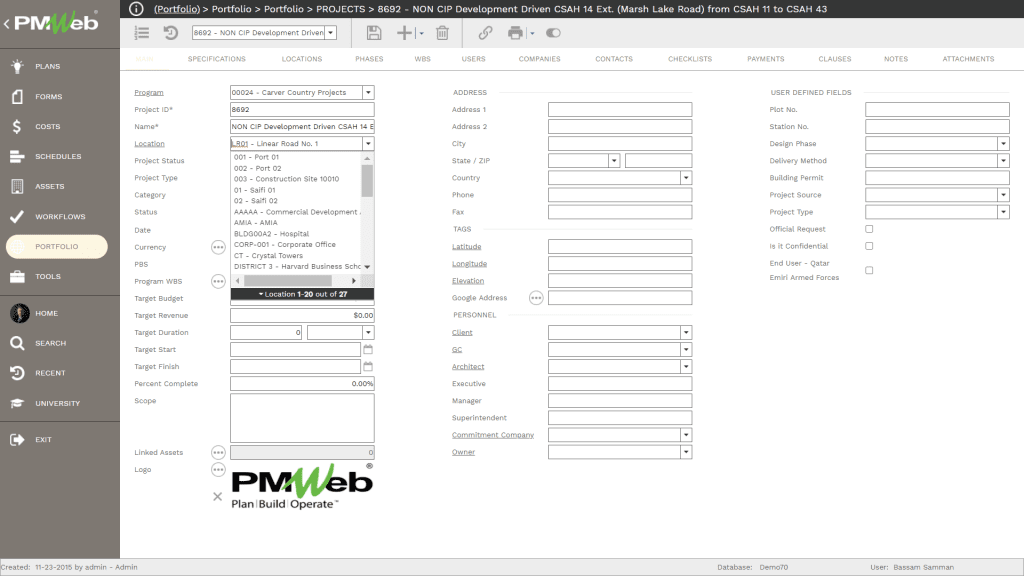This screenshot has width=1024, height=576.
Task: Check the Is it Confidential checkbox
Action: [869, 246]
